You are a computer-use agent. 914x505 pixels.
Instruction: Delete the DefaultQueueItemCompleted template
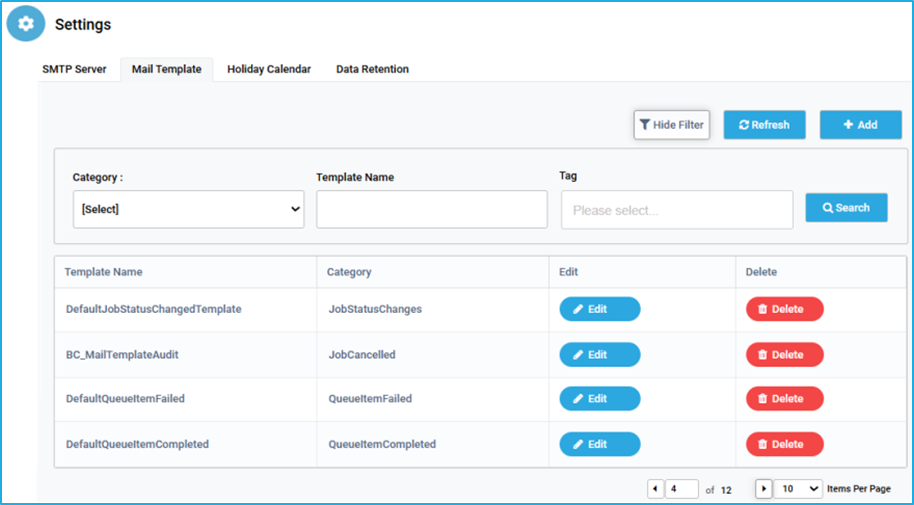(785, 444)
